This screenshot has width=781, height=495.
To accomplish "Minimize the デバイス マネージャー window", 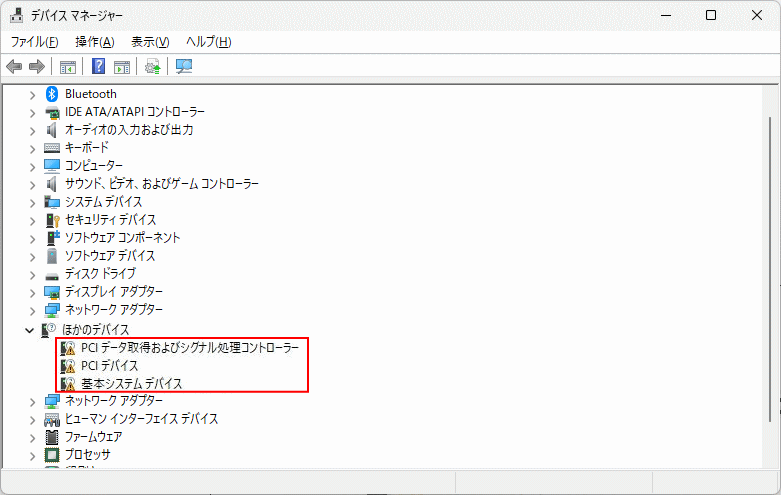I will tap(666, 15).
